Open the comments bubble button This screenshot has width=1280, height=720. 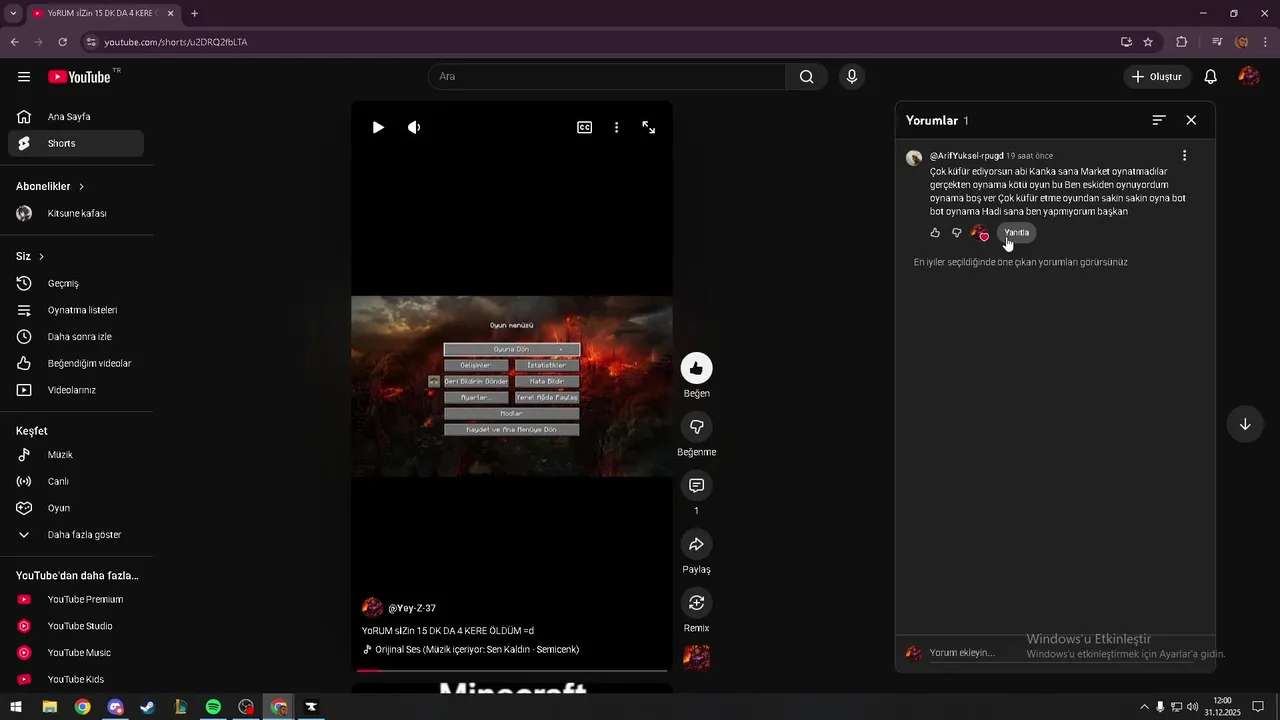[696, 486]
